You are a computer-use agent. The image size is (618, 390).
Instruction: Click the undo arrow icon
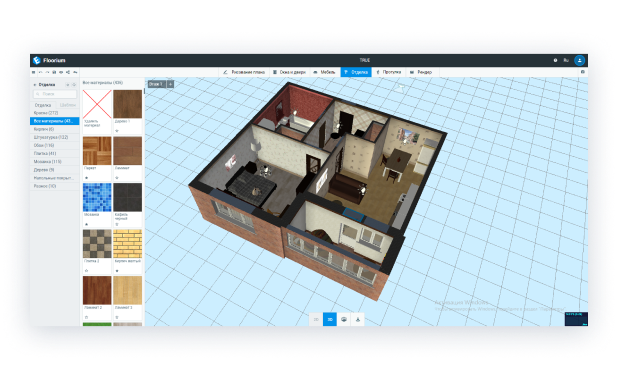[x=40, y=72]
